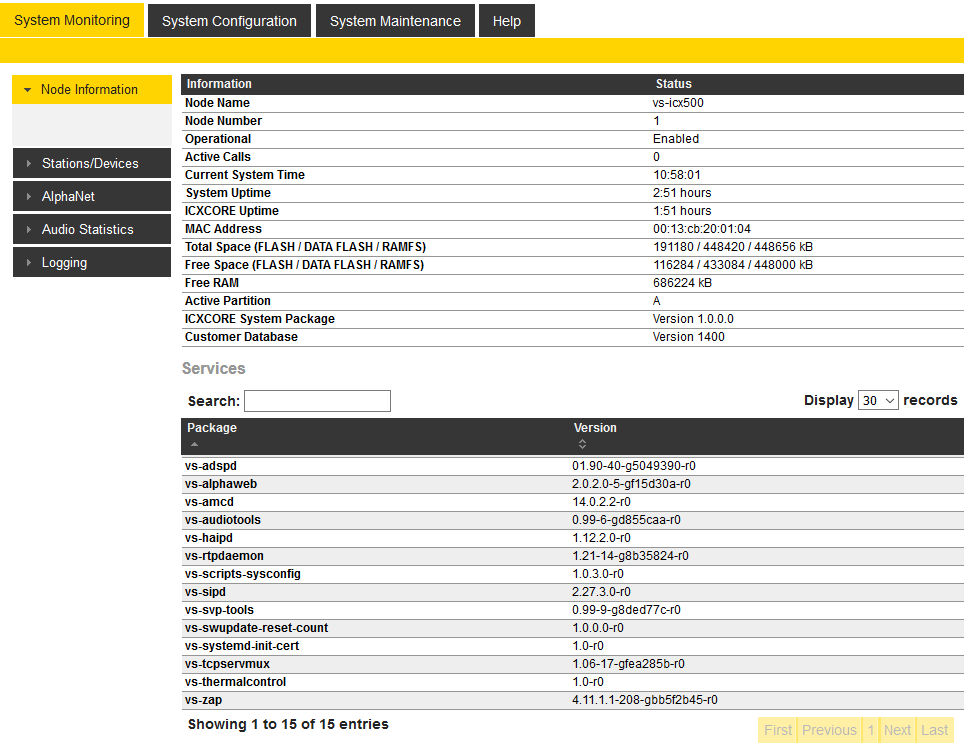Click the Version column sort arrows
The image size is (964, 749).
[x=582, y=444]
